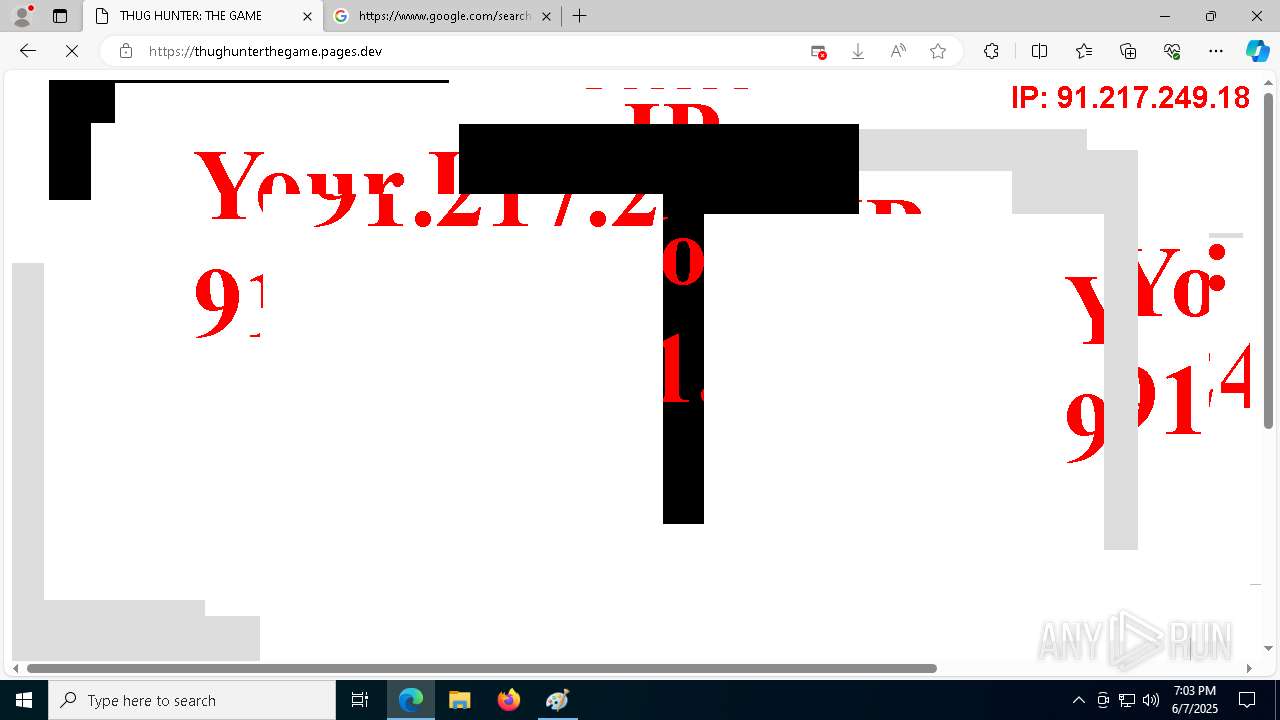The width and height of the screenshot is (1280, 720).
Task: Click the taskbar search box
Action: coord(192,700)
